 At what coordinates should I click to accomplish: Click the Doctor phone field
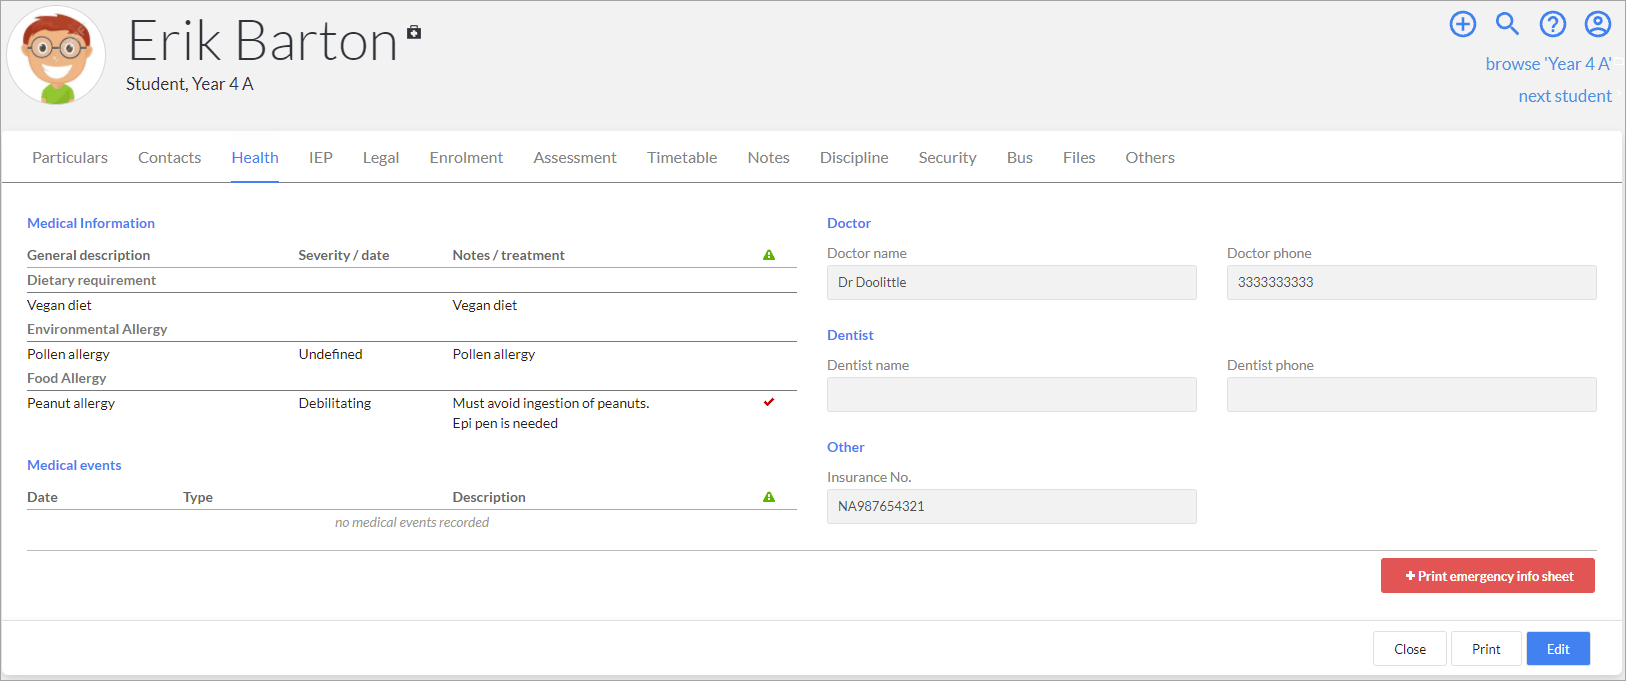[x=1412, y=282]
